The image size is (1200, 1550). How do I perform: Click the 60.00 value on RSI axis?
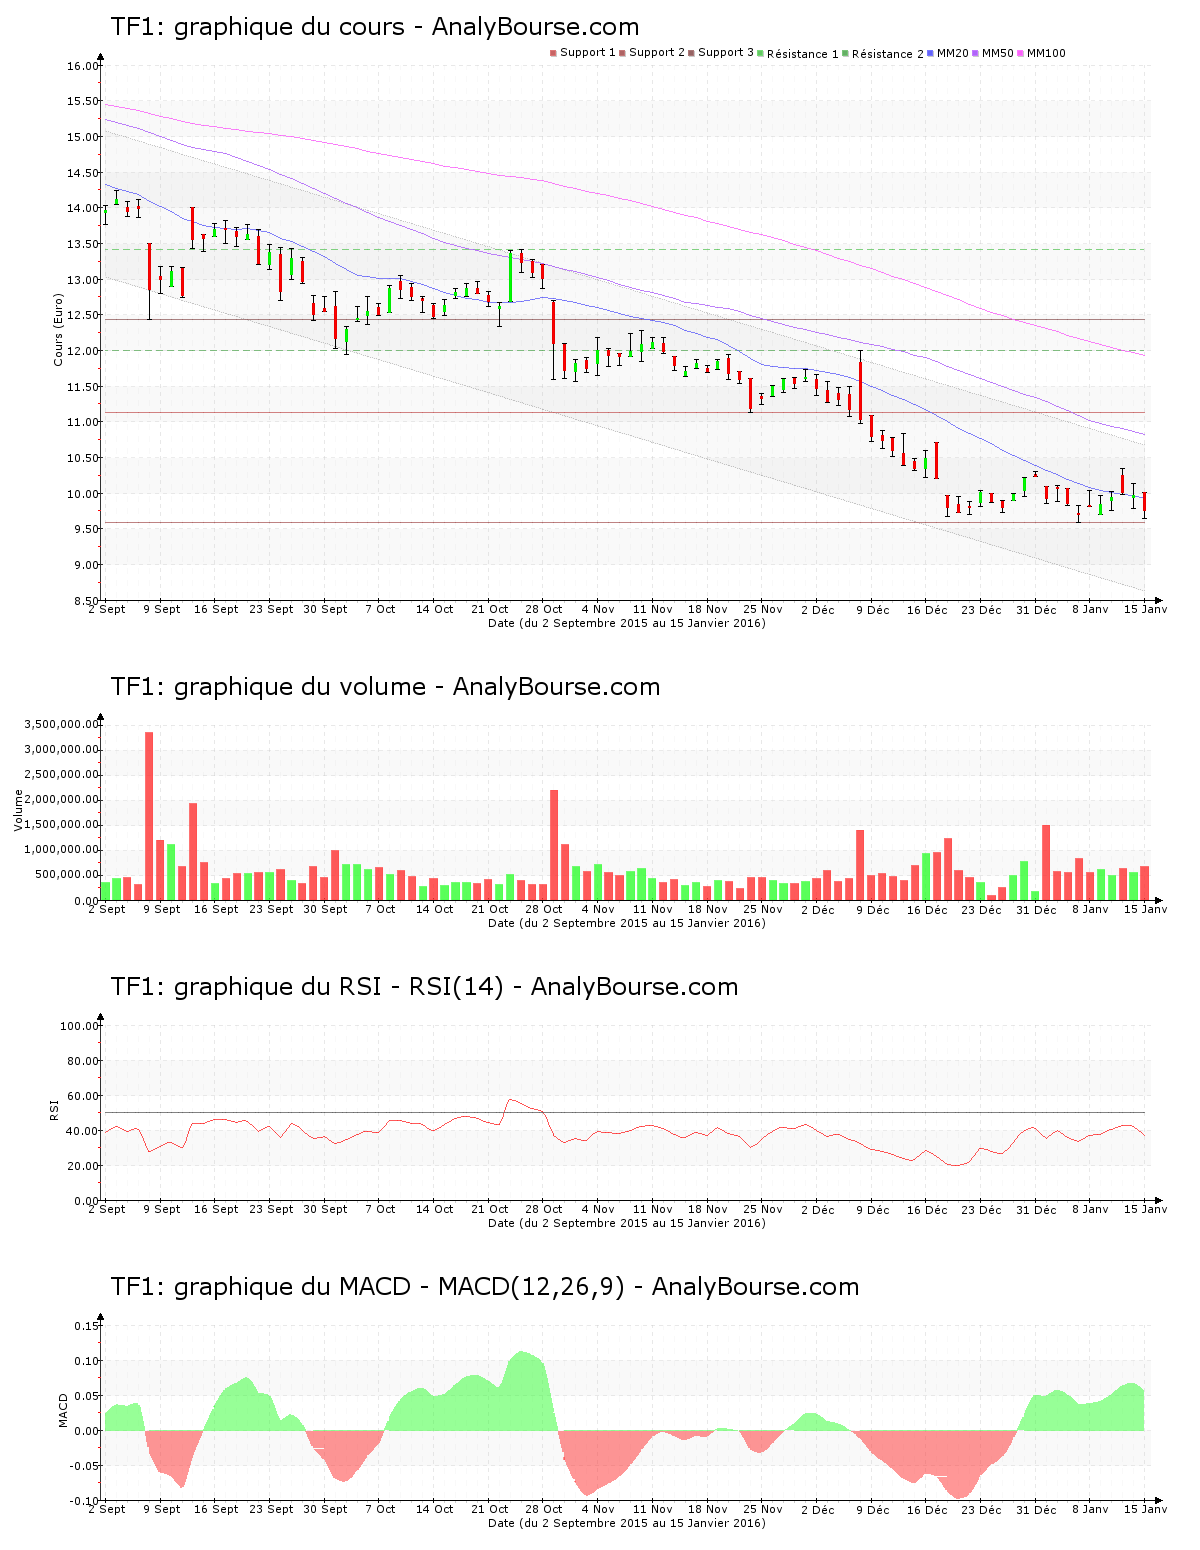pyautogui.click(x=82, y=1096)
